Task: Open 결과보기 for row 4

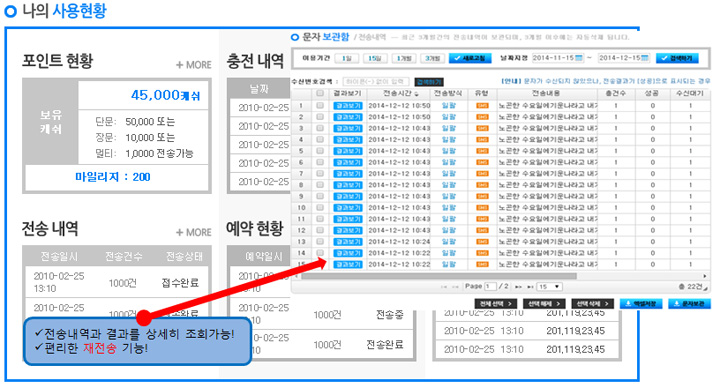Action: tap(348, 140)
